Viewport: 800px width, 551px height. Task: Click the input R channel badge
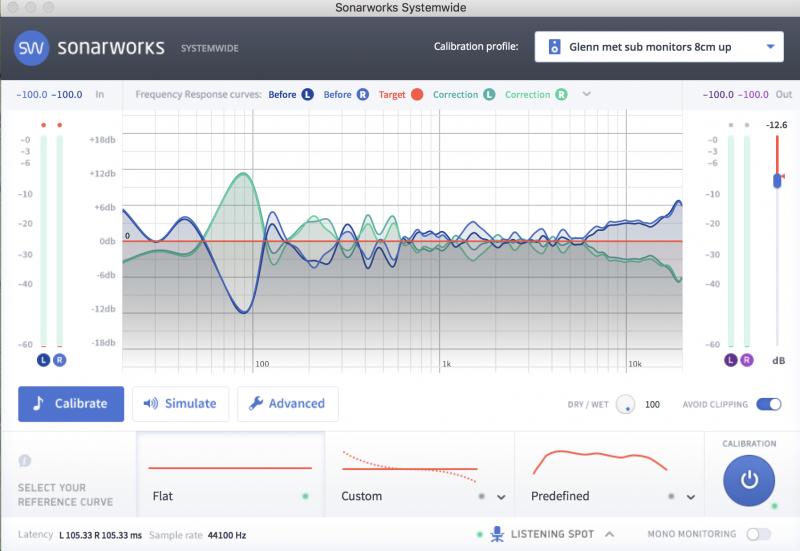(x=60, y=360)
